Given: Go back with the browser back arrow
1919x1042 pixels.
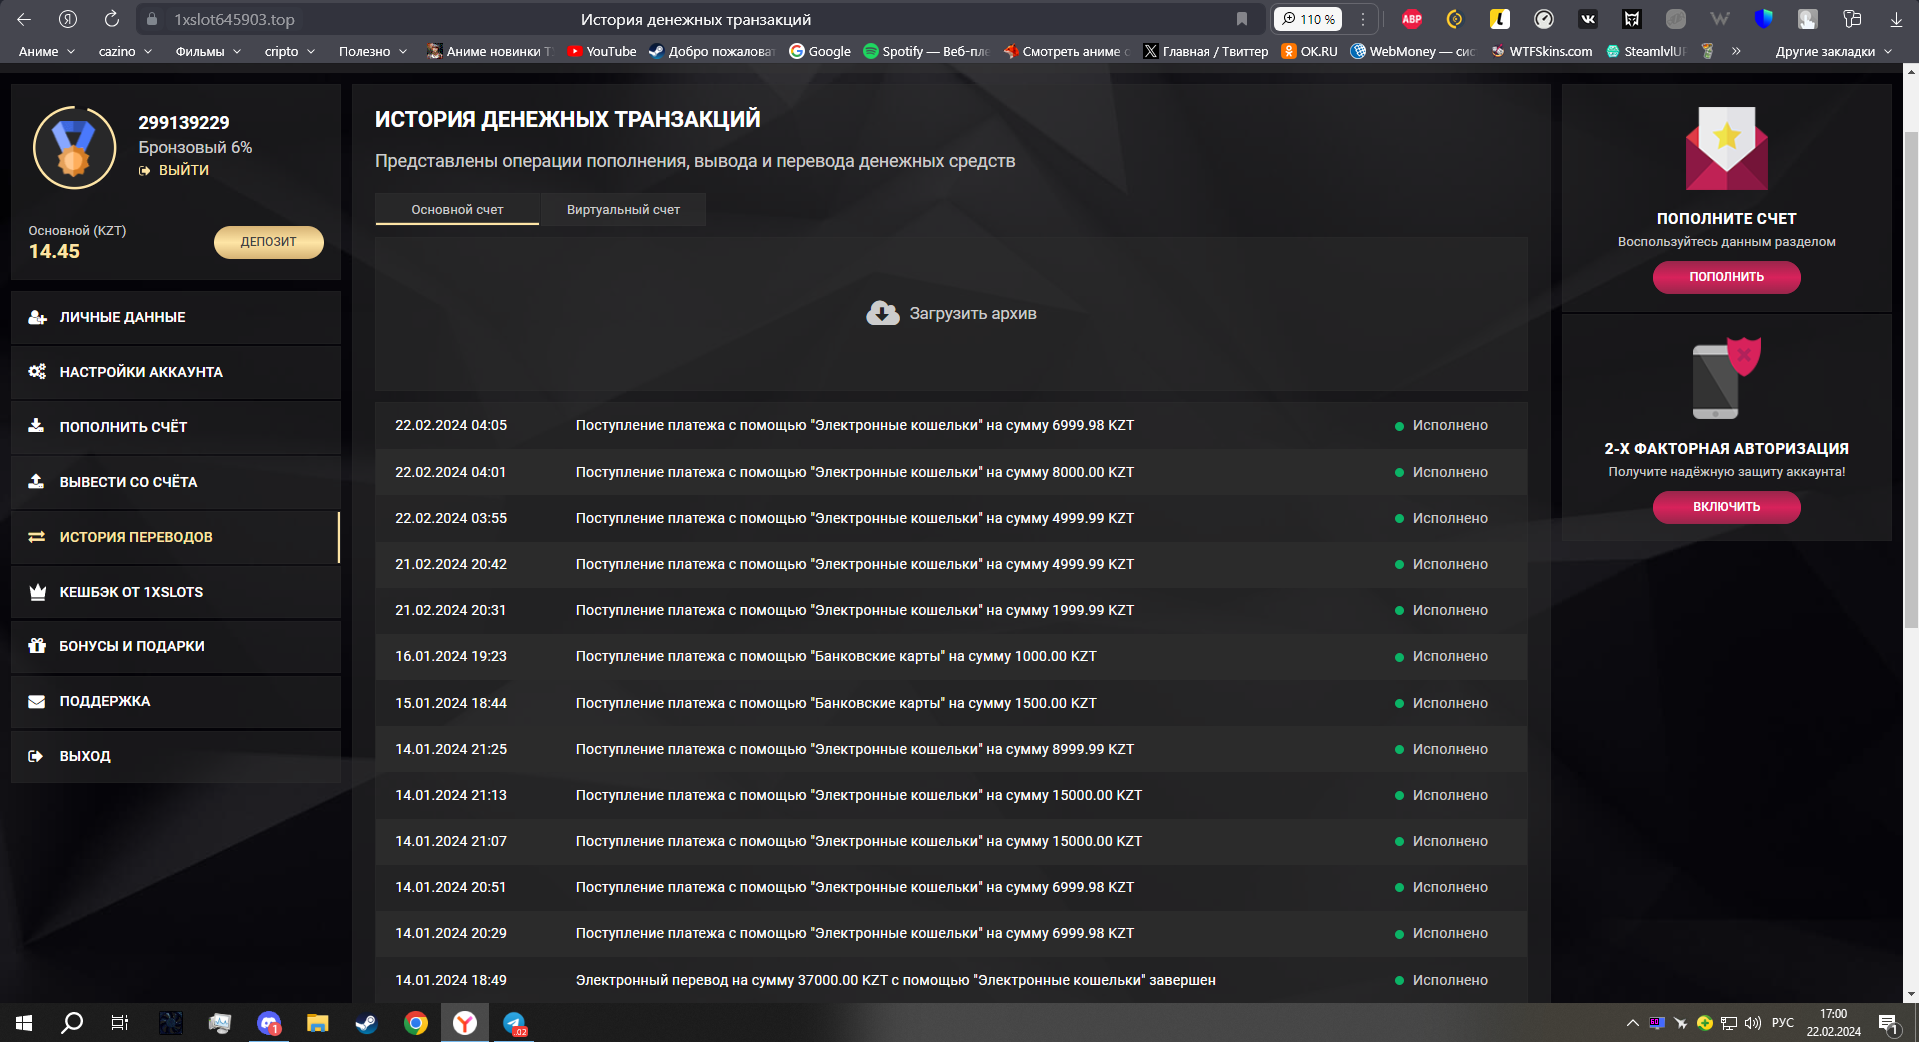Looking at the screenshot, I should (x=24, y=19).
